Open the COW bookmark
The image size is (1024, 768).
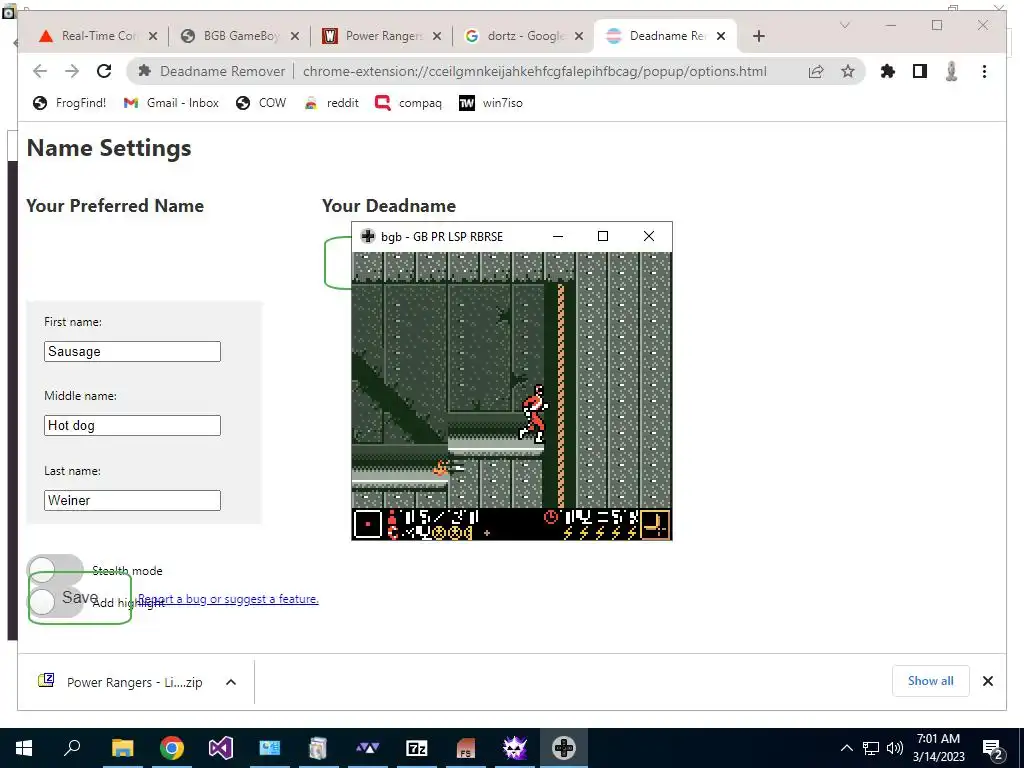(x=261, y=103)
